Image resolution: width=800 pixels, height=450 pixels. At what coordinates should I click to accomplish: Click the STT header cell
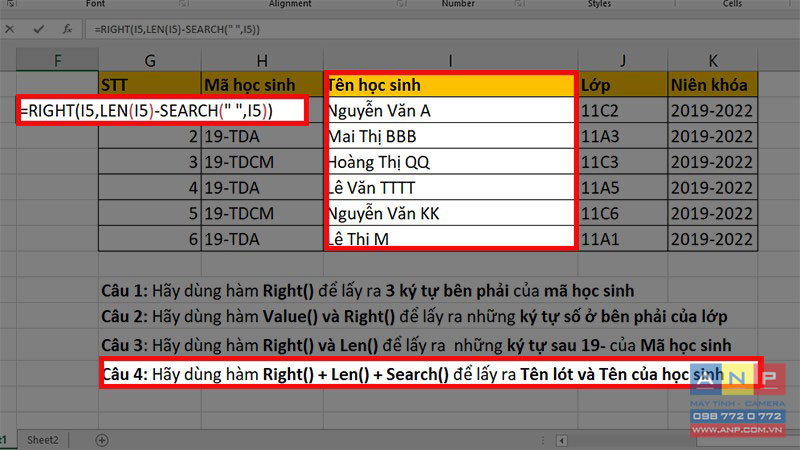[x=150, y=85]
